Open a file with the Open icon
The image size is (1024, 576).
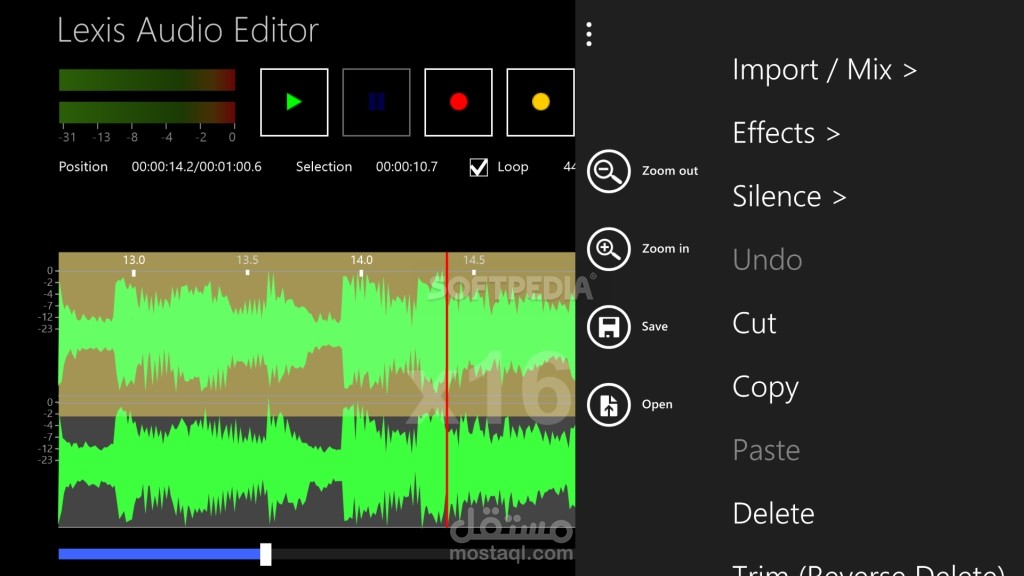pos(609,404)
